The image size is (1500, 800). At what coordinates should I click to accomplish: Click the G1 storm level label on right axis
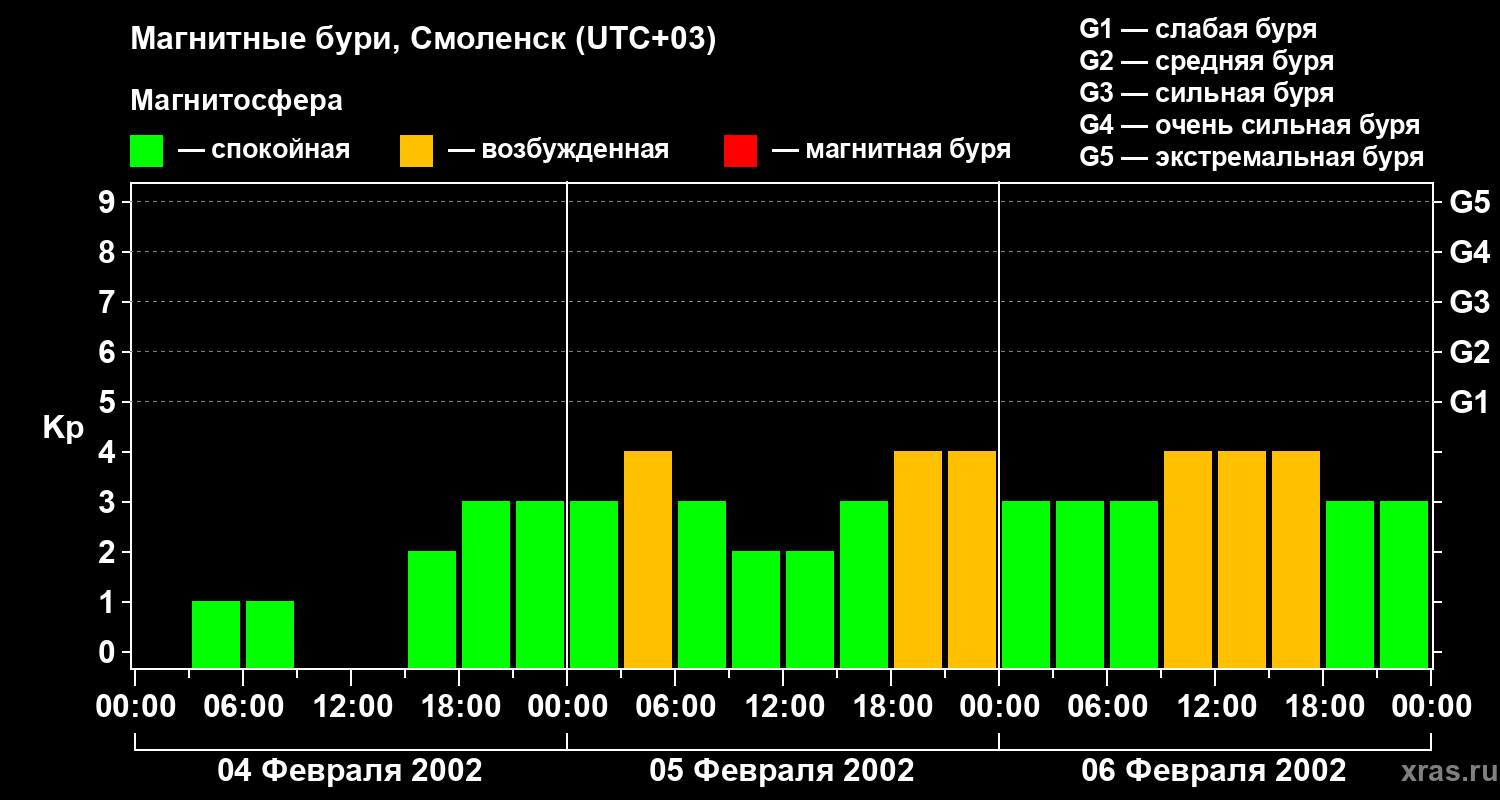click(1469, 403)
